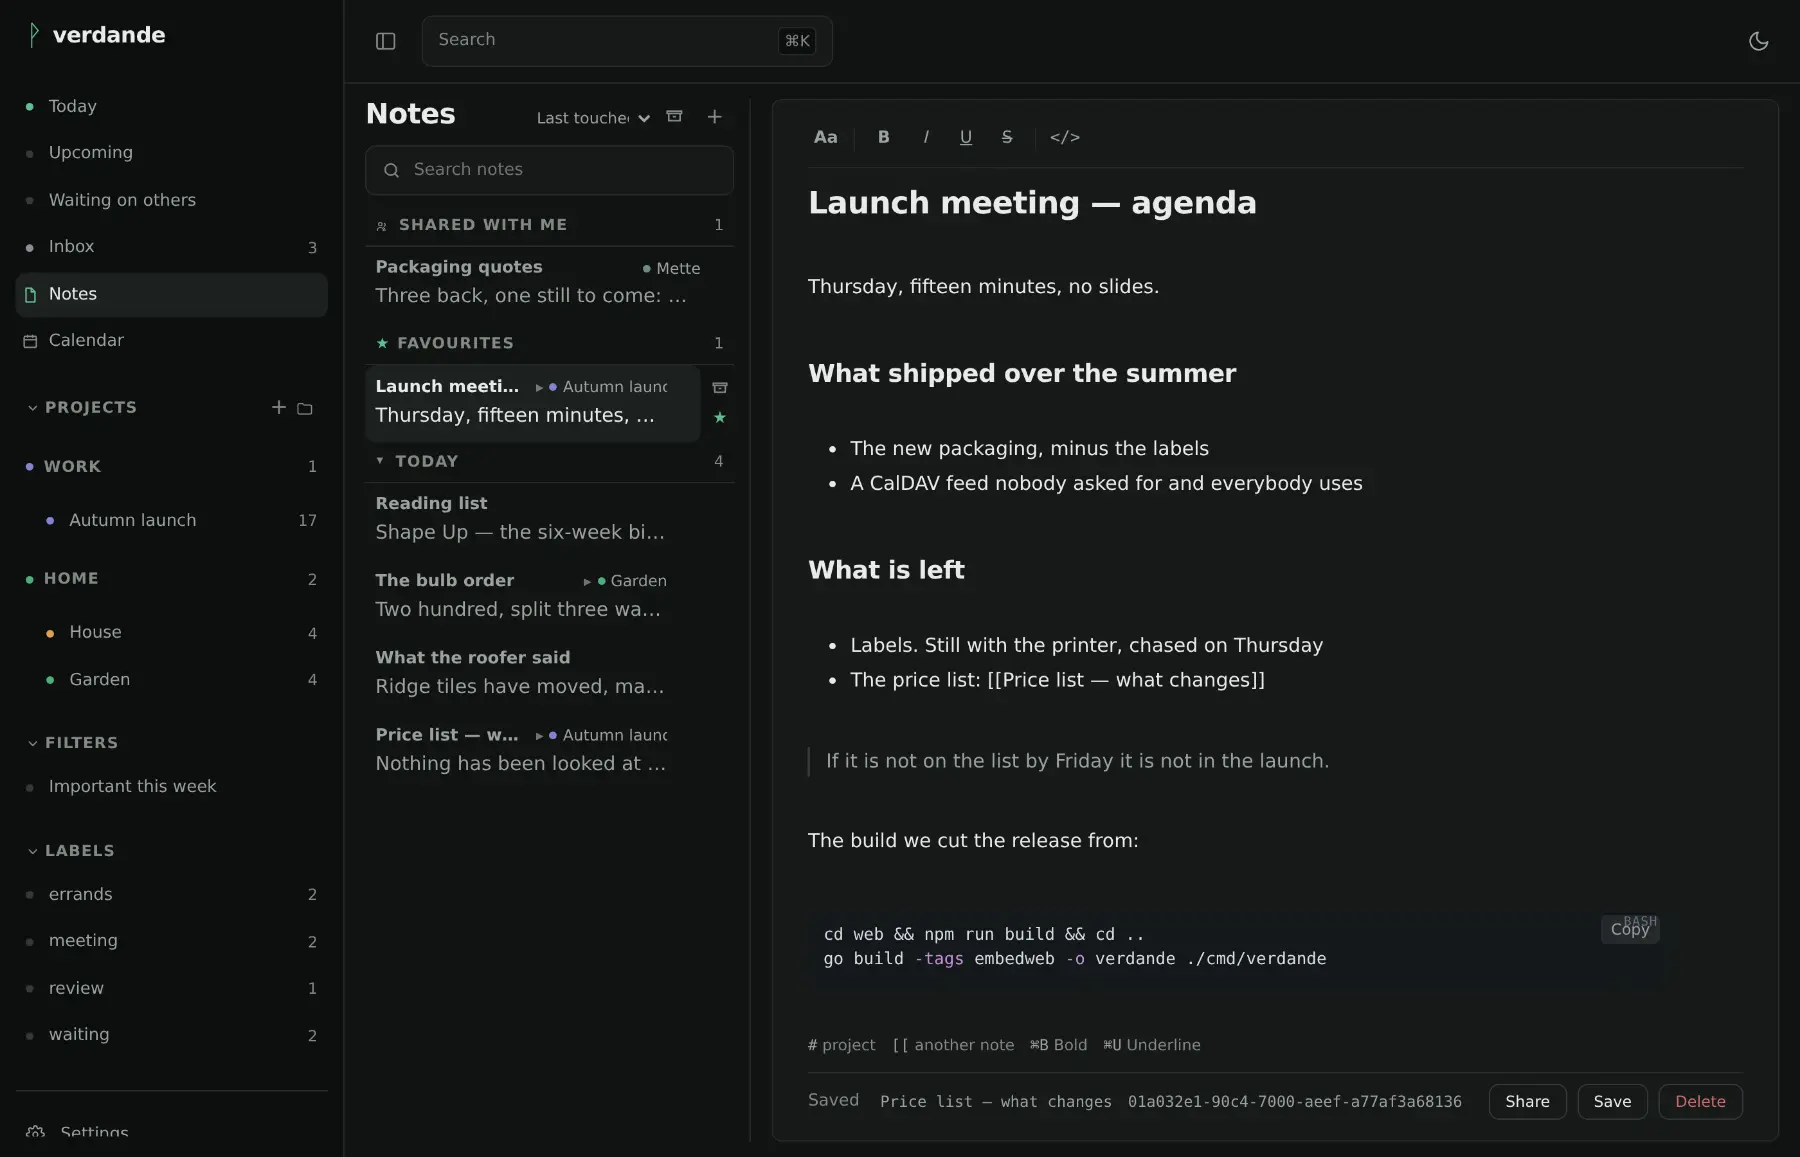Open Waiting on others view
The image size is (1800, 1157).
[x=171, y=200]
